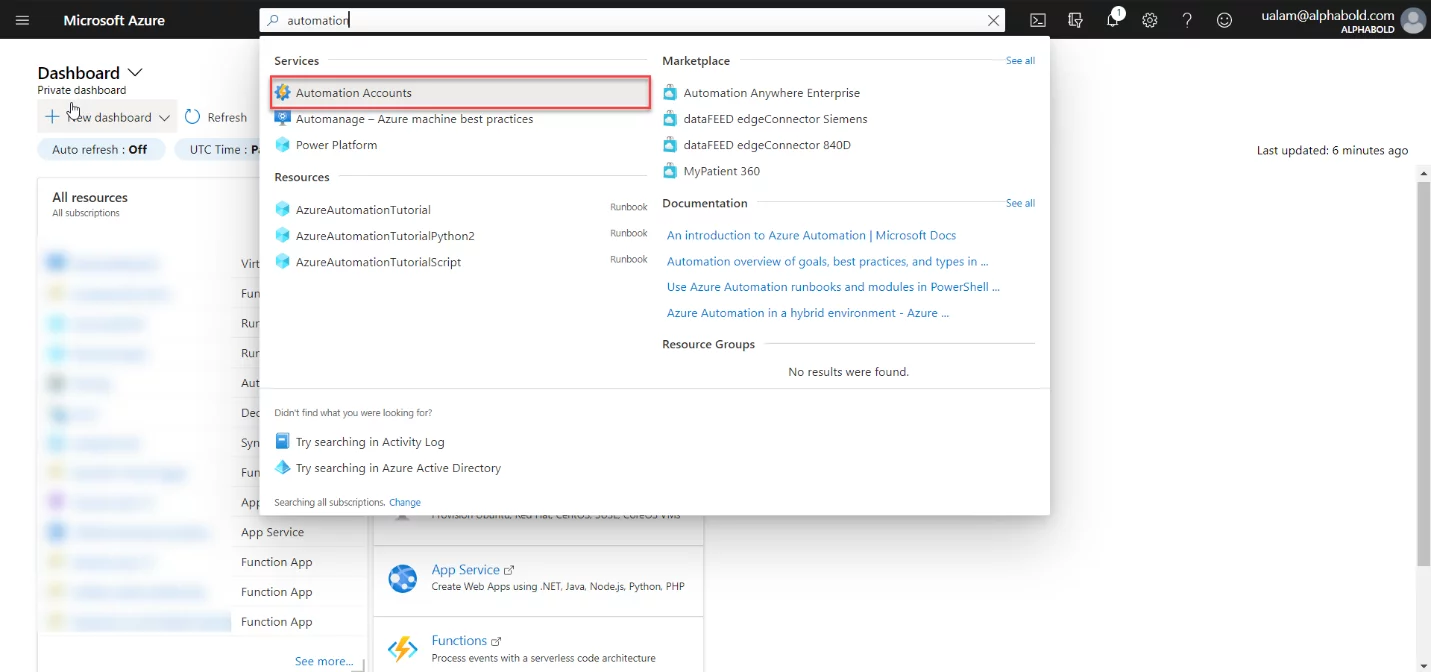This screenshot has height=672, width=1431.
Task: Click the MyPatient 360 marketplace icon
Action: 670,171
